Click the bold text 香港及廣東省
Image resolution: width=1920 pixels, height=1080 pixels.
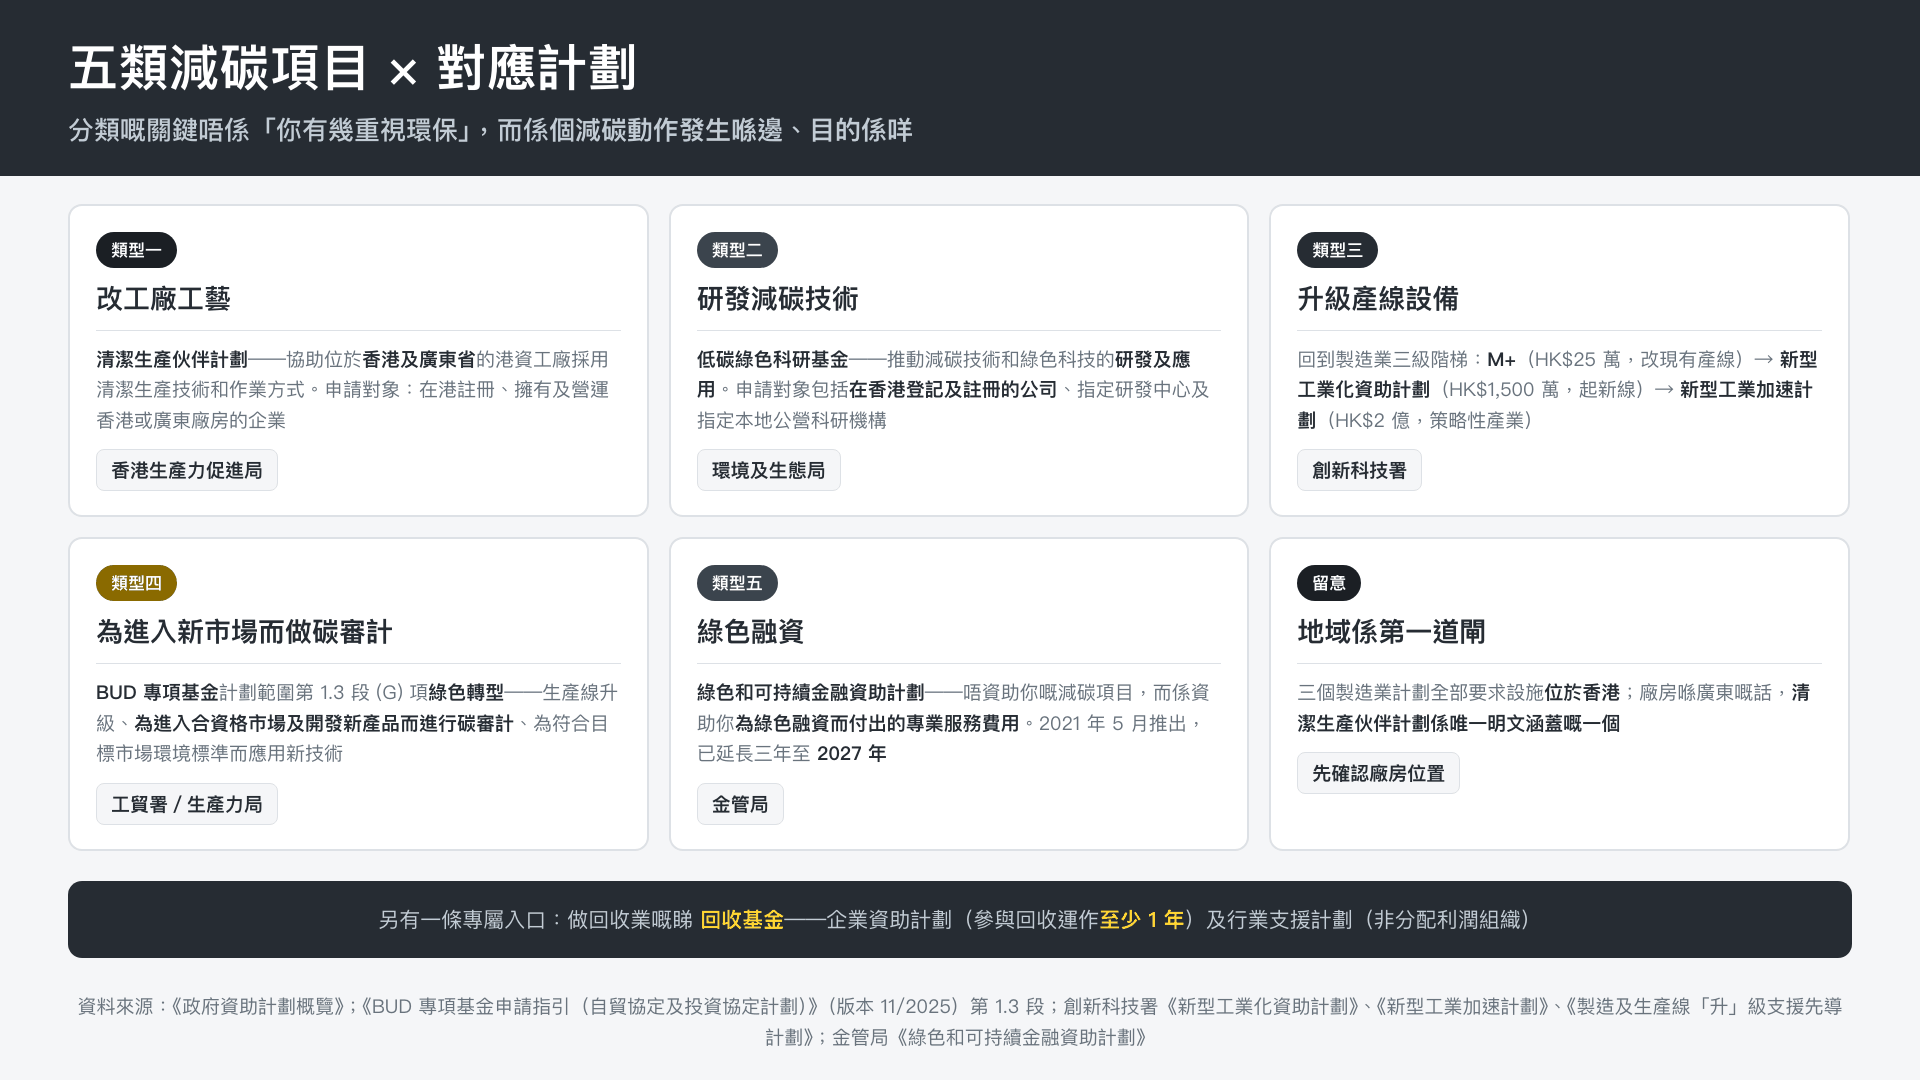419,359
